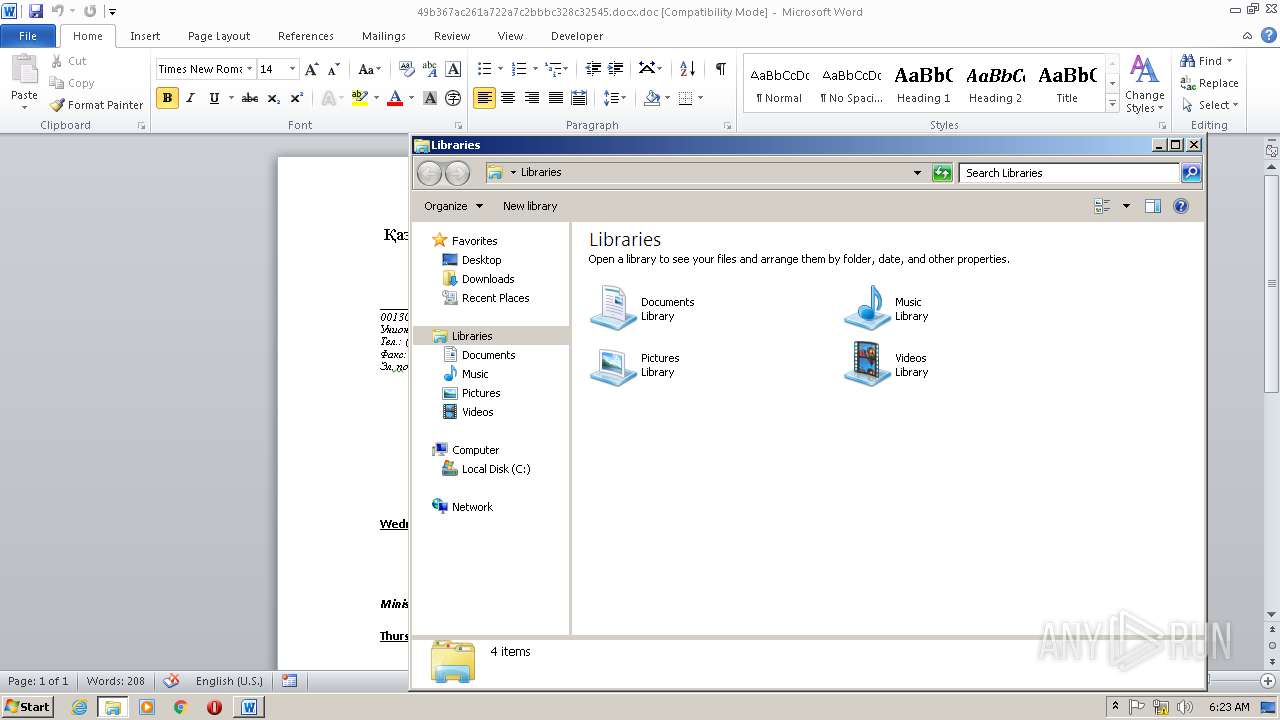This screenshot has width=1280, height=720.
Task: Click the Shading color button
Action: point(652,98)
